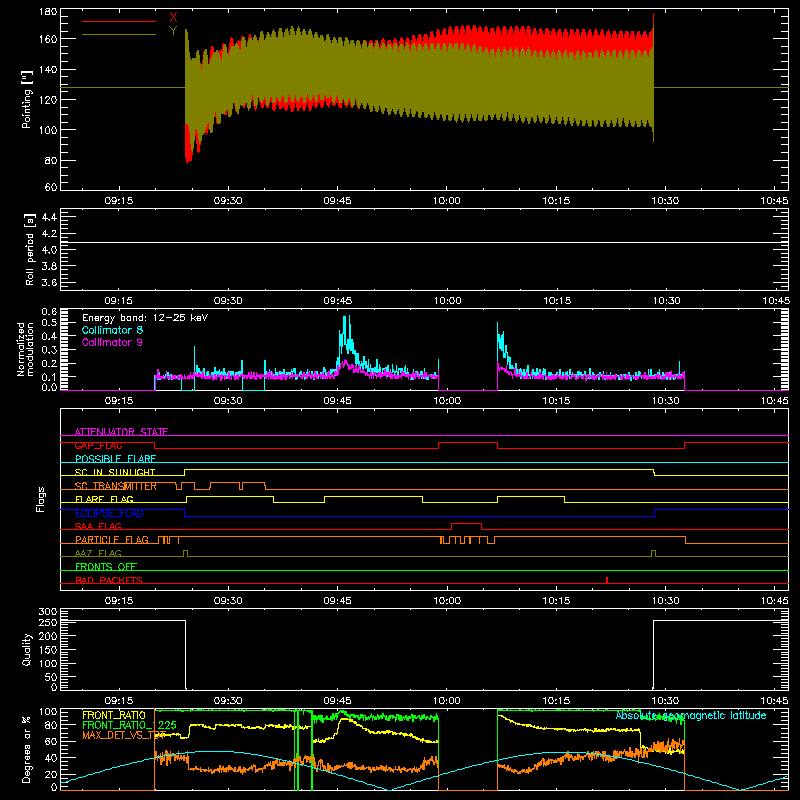Click the 'Degrees or %' axis title
The image size is (800, 800).
pos(27,749)
